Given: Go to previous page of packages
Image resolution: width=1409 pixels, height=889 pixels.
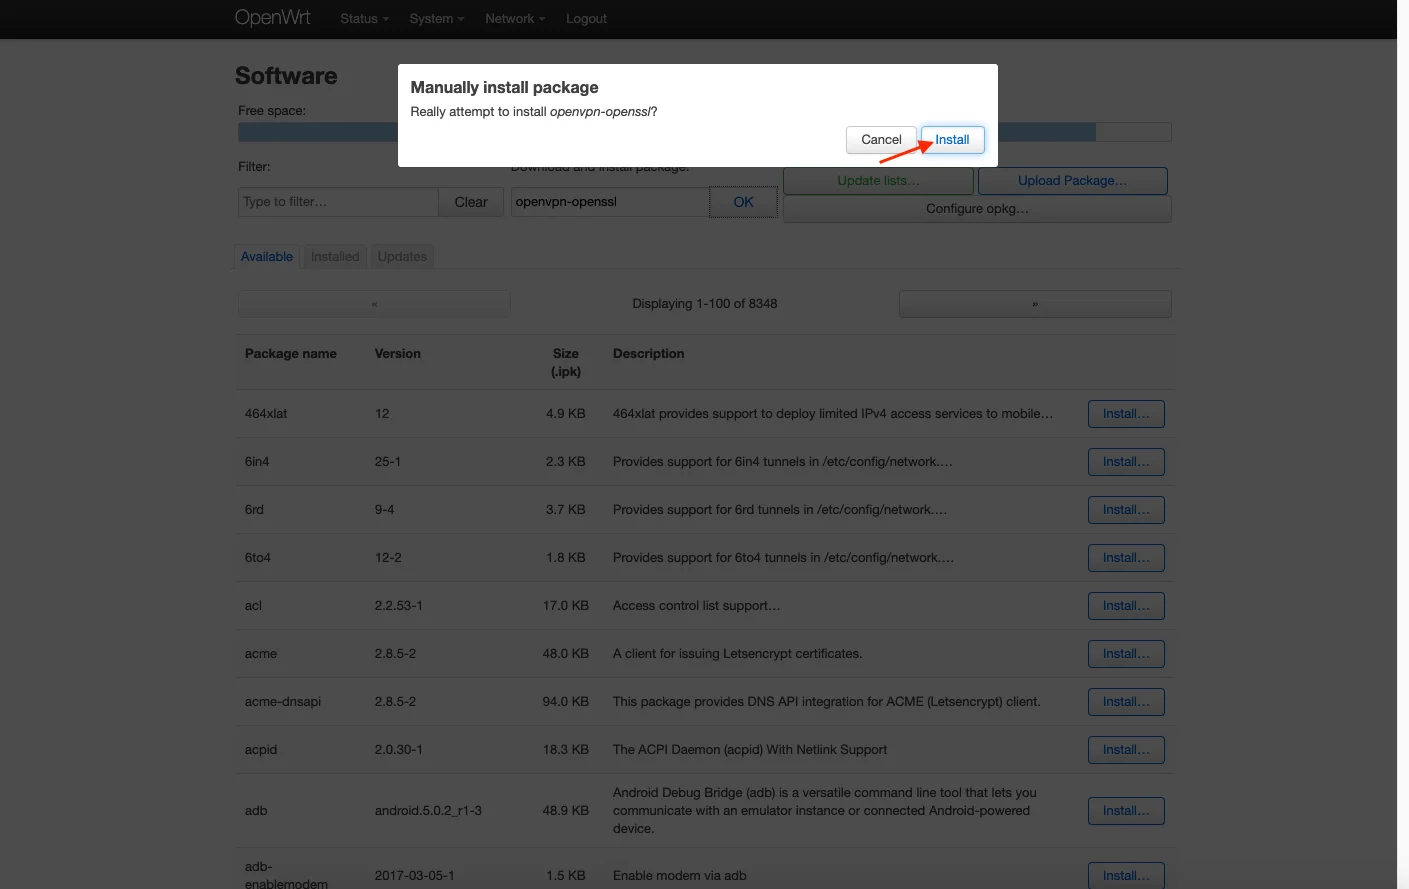Looking at the screenshot, I should click(x=374, y=304).
